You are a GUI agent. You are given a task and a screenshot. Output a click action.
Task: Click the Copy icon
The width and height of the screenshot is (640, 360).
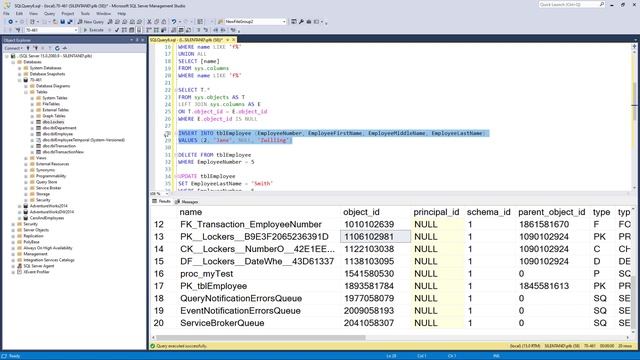(156, 22)
